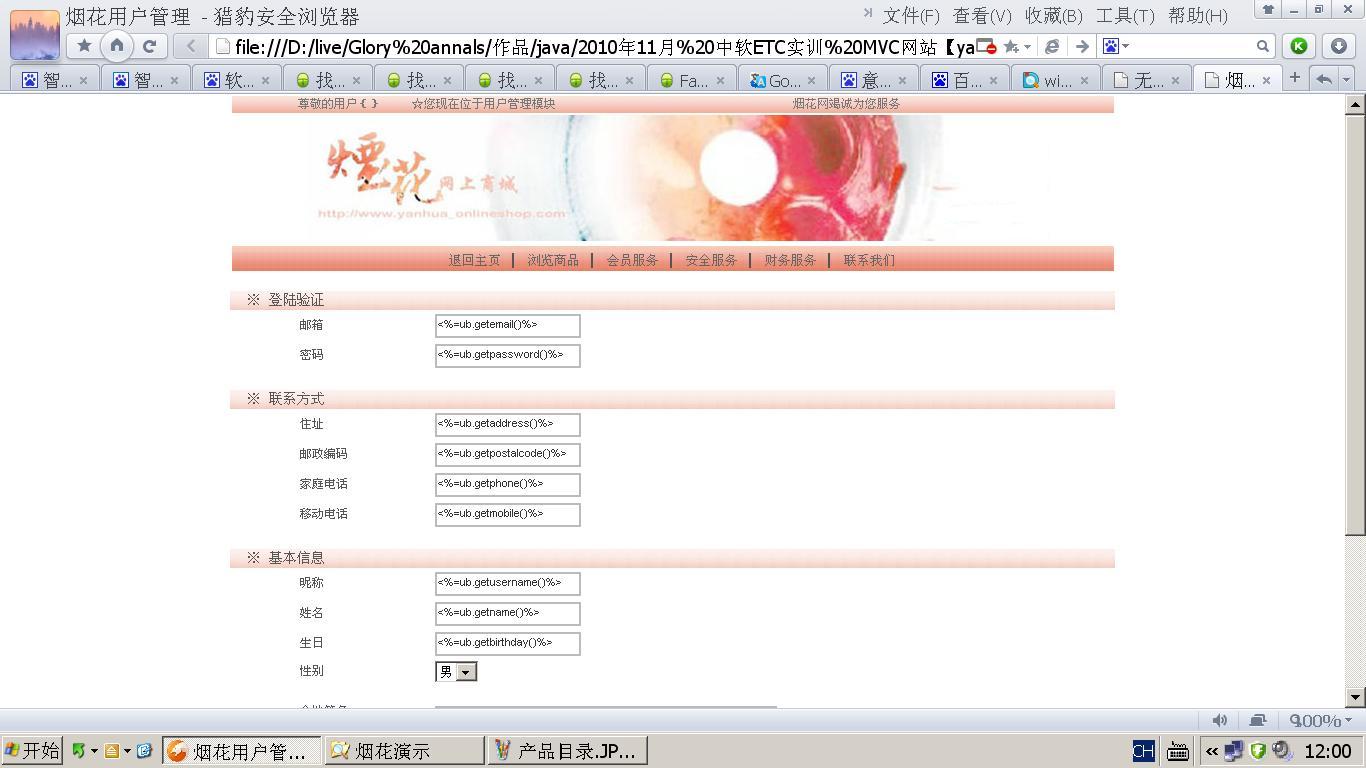Click the 密码 password input field
Screen dimensions: 1366x768
[507, 356]
